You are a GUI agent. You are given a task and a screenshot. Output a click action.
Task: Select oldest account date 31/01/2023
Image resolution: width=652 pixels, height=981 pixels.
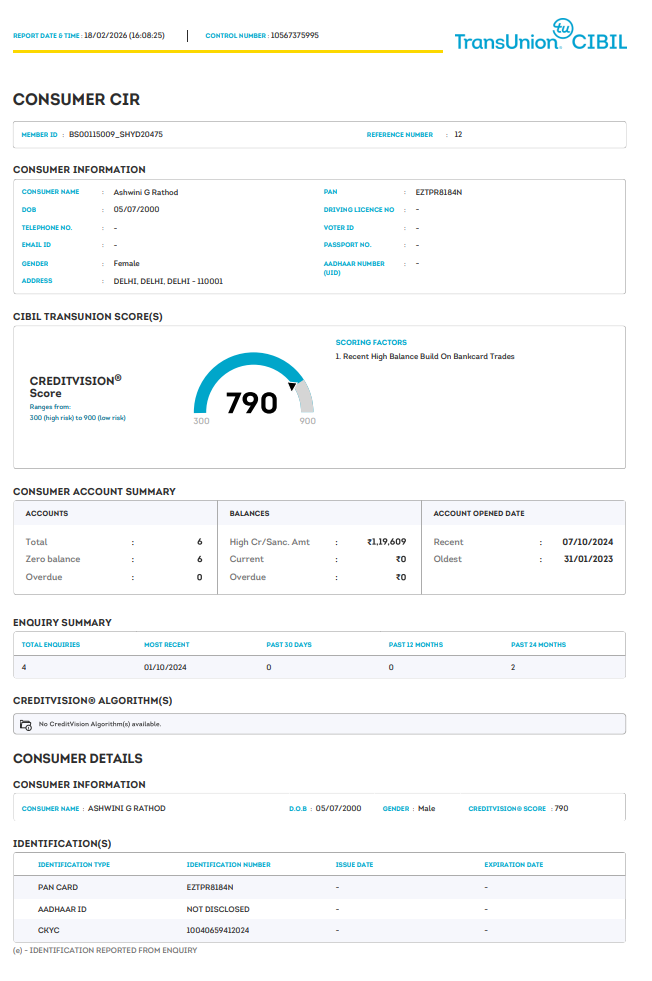click(x=588, y=559)
